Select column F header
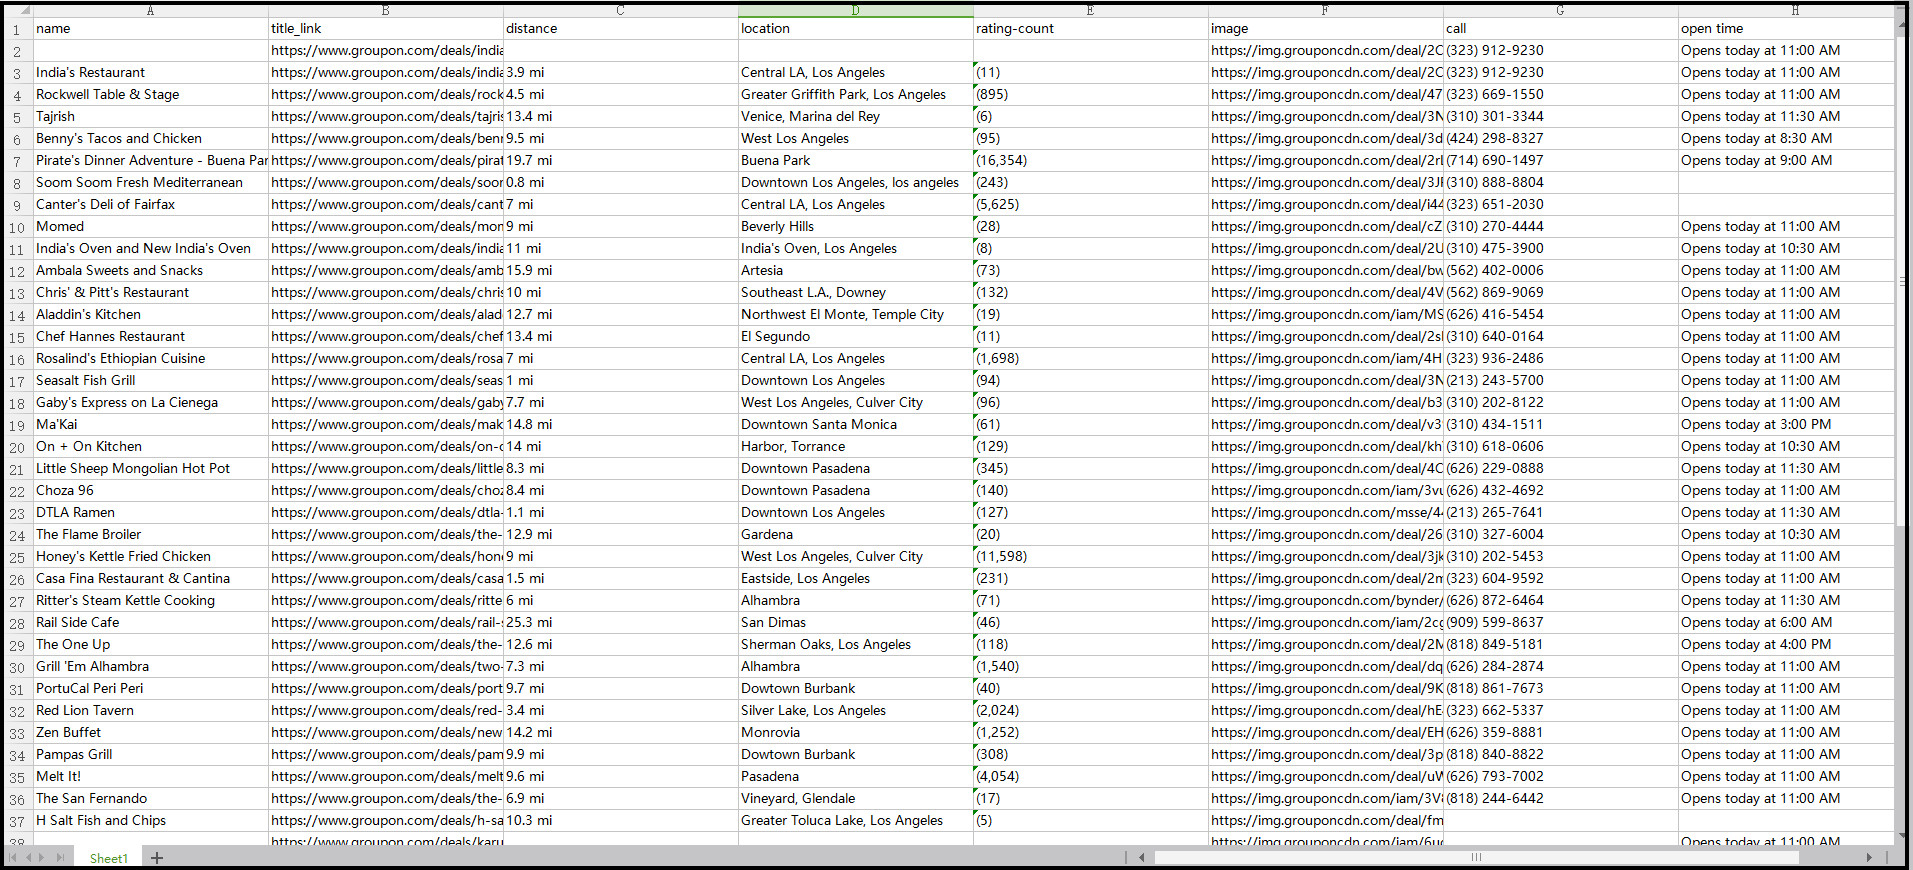Image resolution: width=1913 pixels, height=870 pixels. [x=1325, y=11]
